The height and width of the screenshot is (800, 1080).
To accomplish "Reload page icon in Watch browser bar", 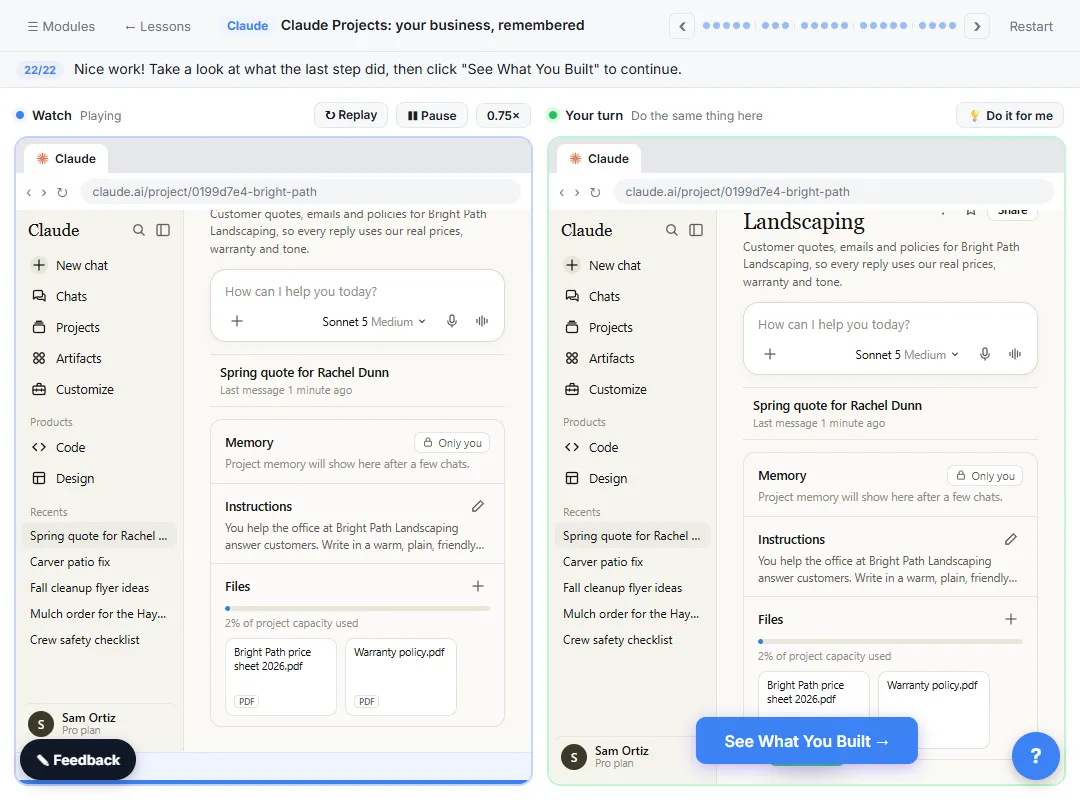I will click(62, 192).
